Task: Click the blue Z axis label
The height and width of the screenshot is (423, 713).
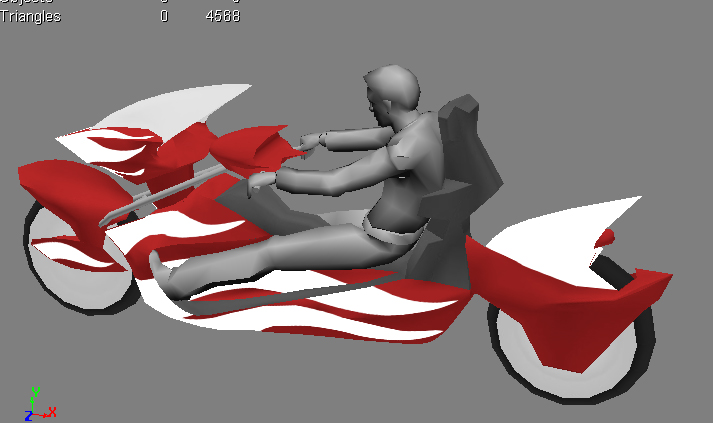Action: (x=28, y=416)
